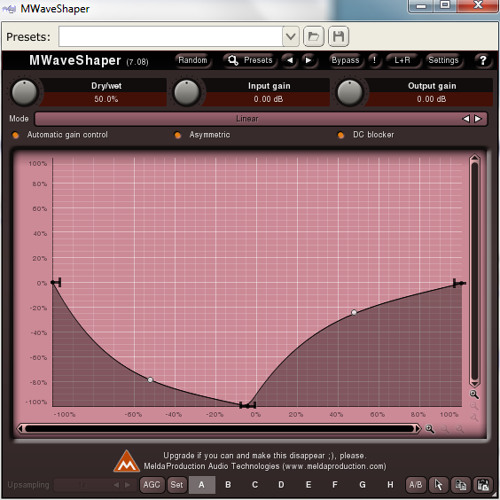Click the Set button

click(177, 485)
